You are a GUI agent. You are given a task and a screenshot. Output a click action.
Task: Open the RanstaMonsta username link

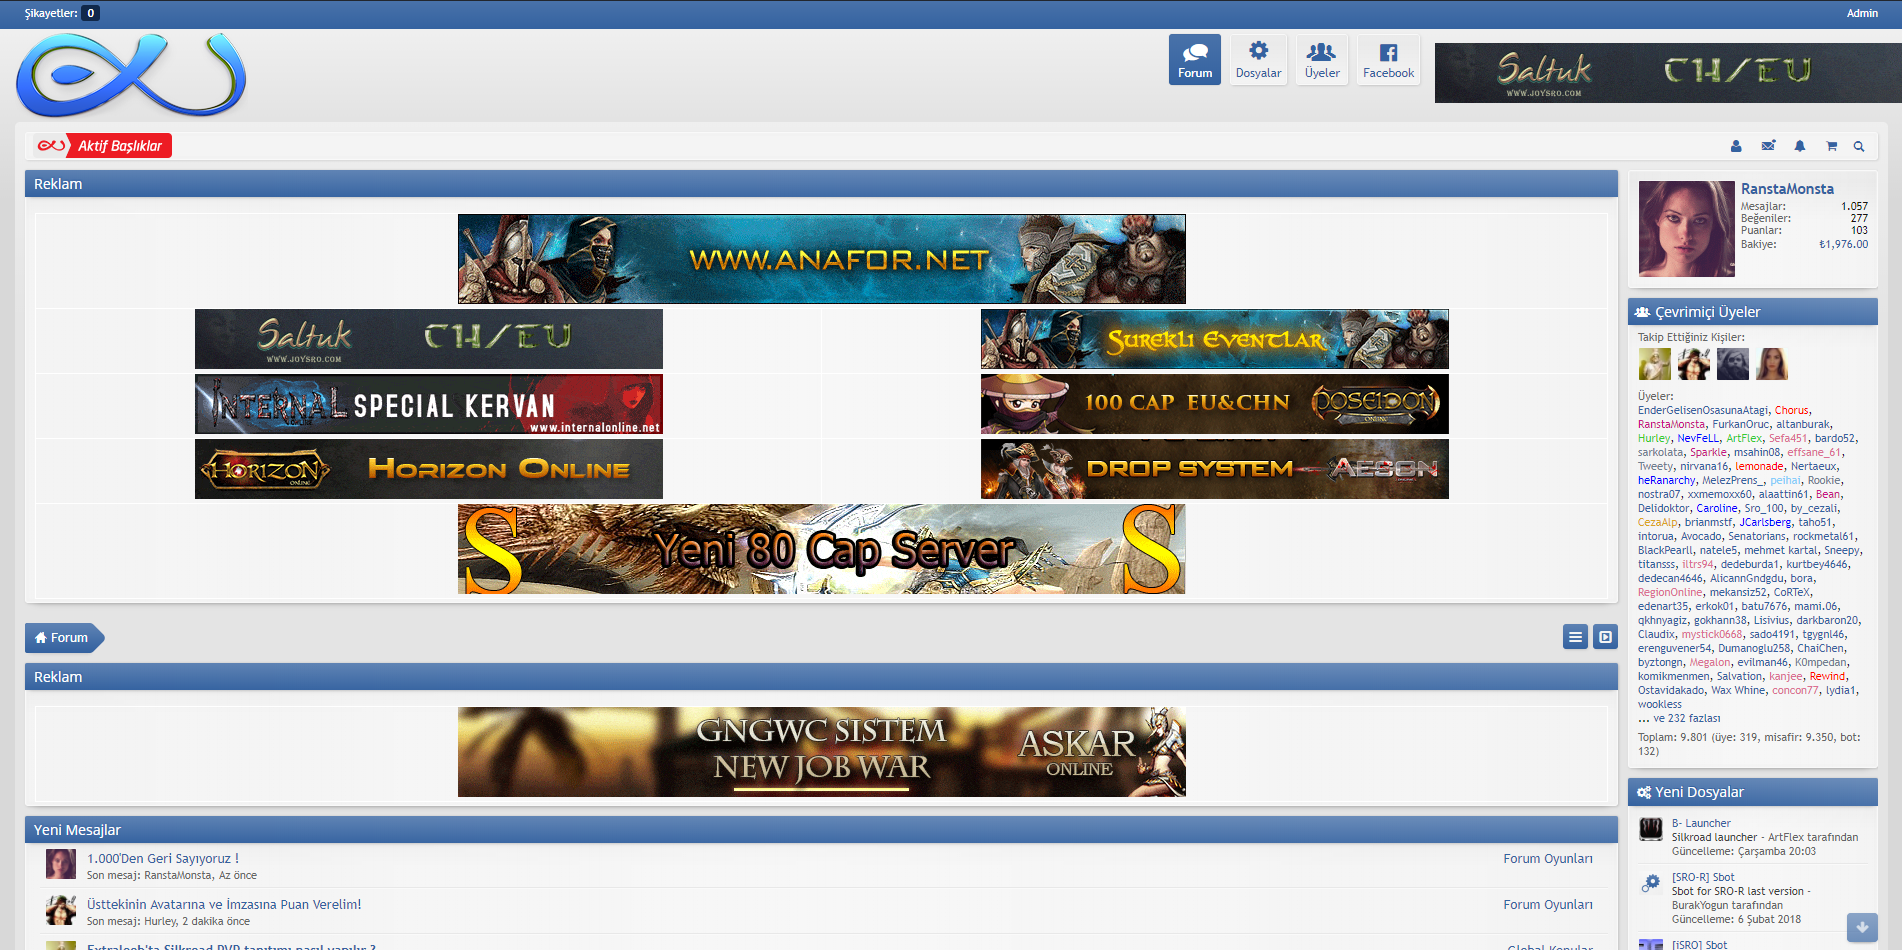point(1787,189)
